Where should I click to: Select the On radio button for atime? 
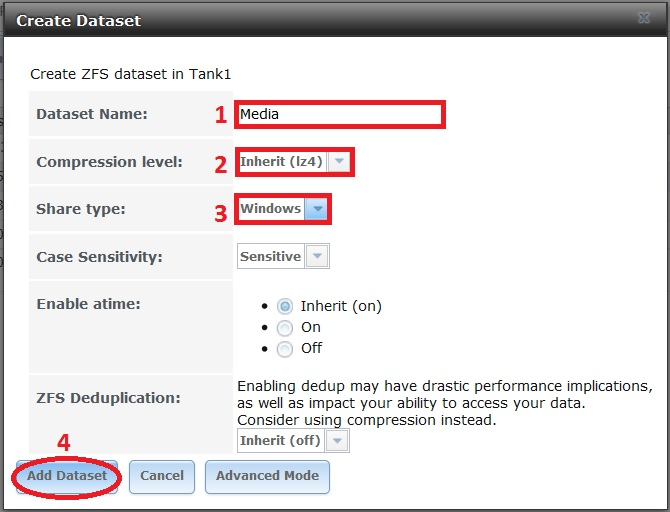click(285, 328)
